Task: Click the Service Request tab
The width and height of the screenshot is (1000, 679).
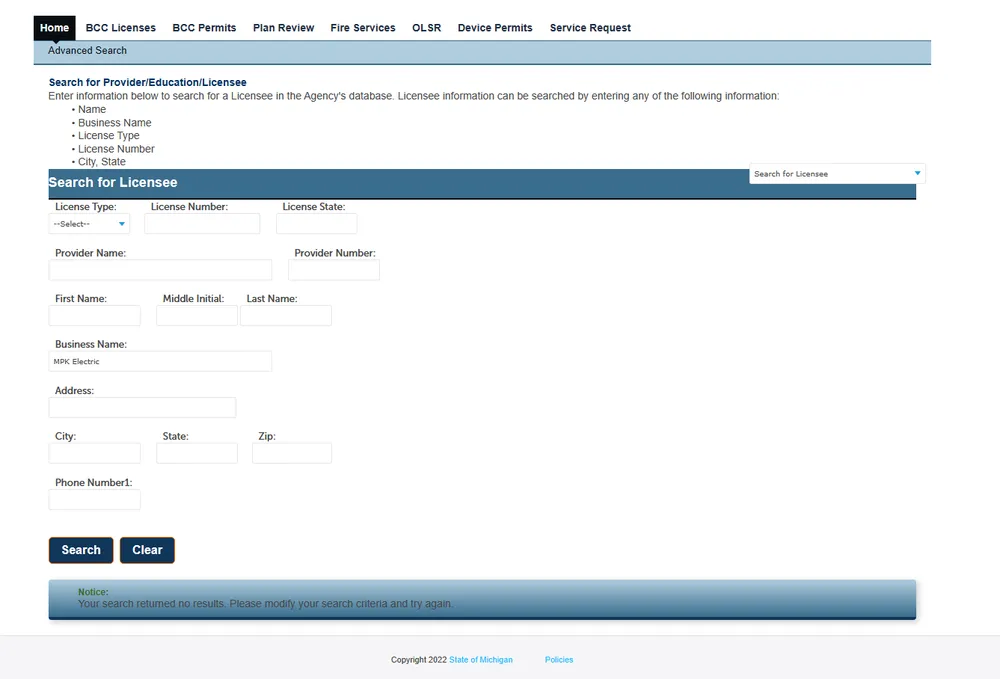Action: (x=590, y=28)
